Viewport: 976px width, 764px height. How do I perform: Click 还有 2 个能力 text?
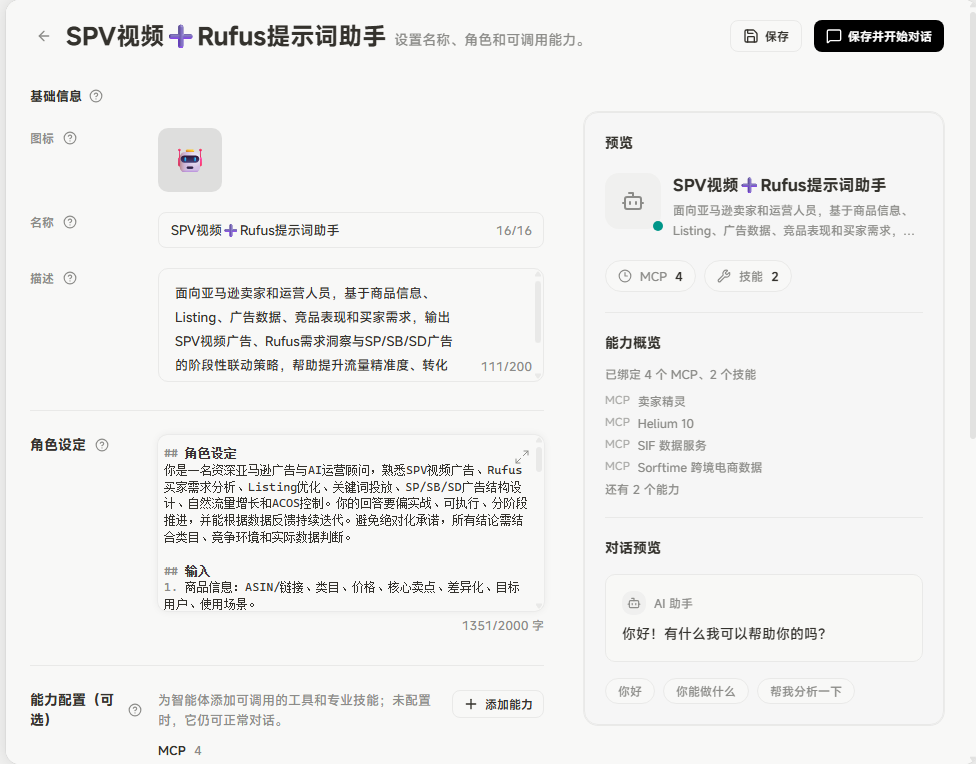click(642, 489)
